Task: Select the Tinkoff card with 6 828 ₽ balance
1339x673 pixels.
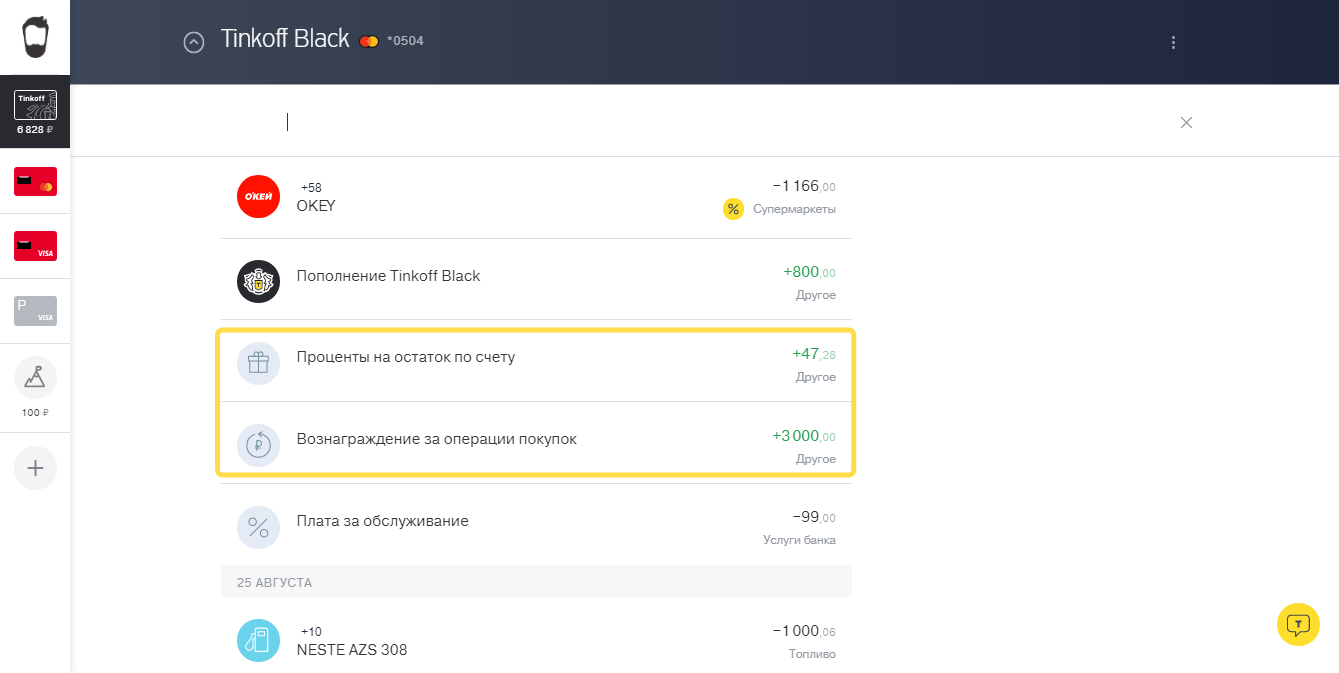Action: [x=35, y=112]
